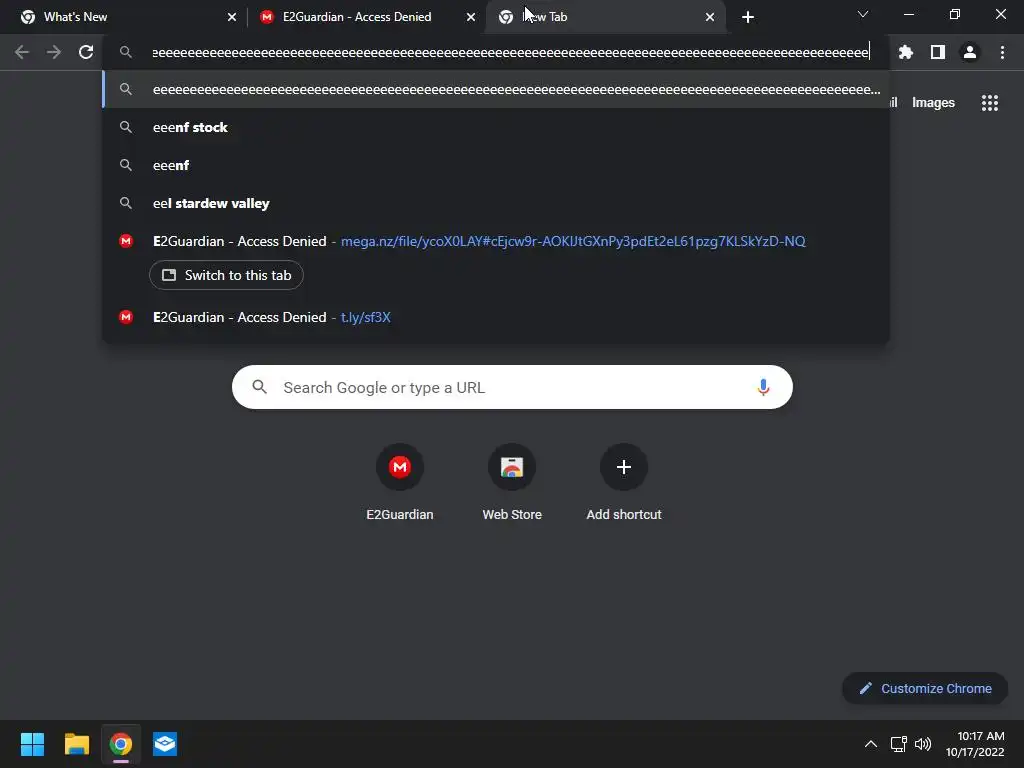Open a new tab with plus button
This screenshot has width=1024, height=768.
coord(748,17)
